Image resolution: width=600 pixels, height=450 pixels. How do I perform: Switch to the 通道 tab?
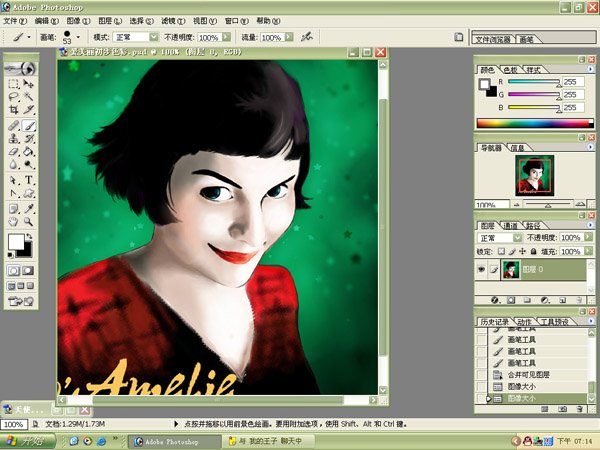coord(511,226)
